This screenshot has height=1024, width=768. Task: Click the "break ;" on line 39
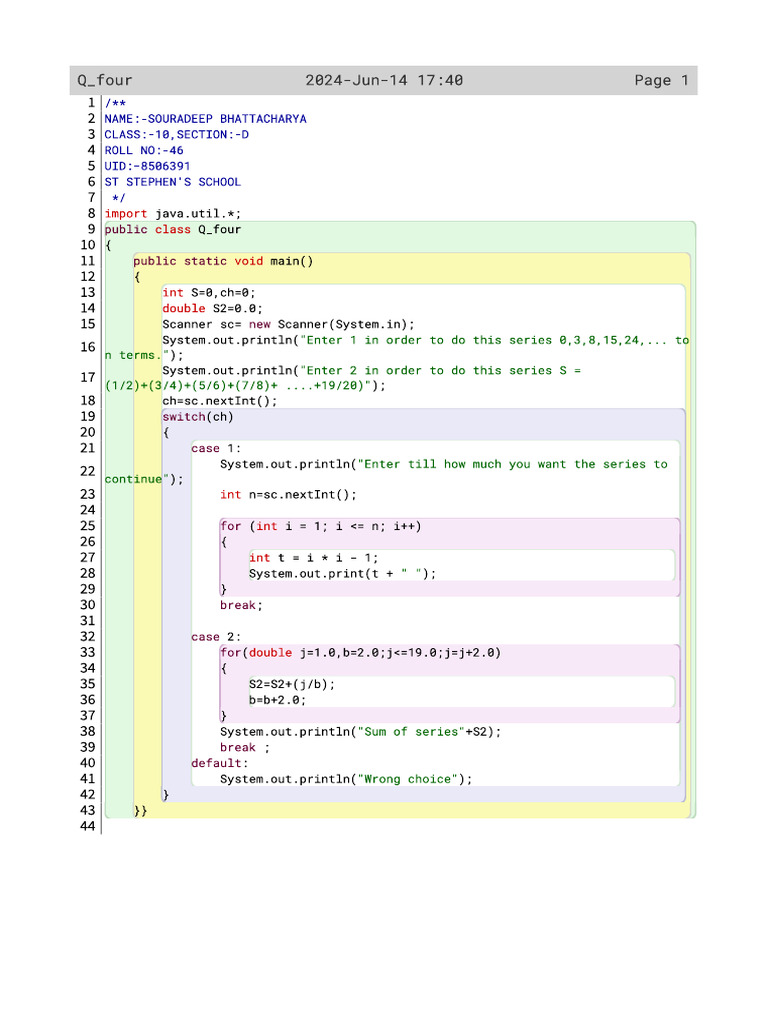(245, 748)
